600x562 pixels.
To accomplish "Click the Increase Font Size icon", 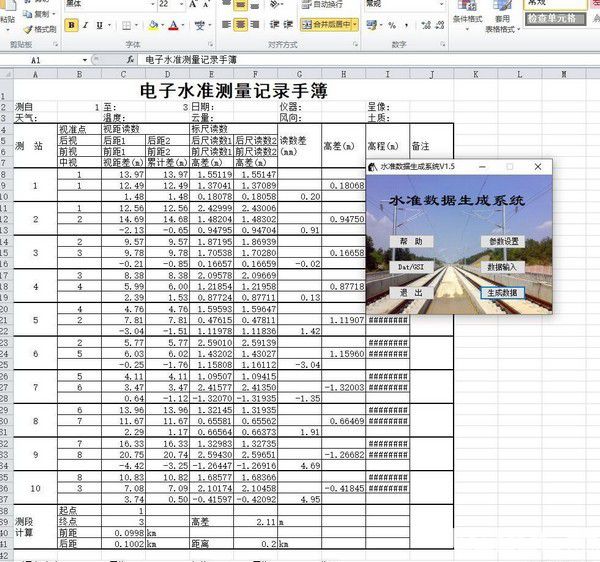I will tap(193, 4).
